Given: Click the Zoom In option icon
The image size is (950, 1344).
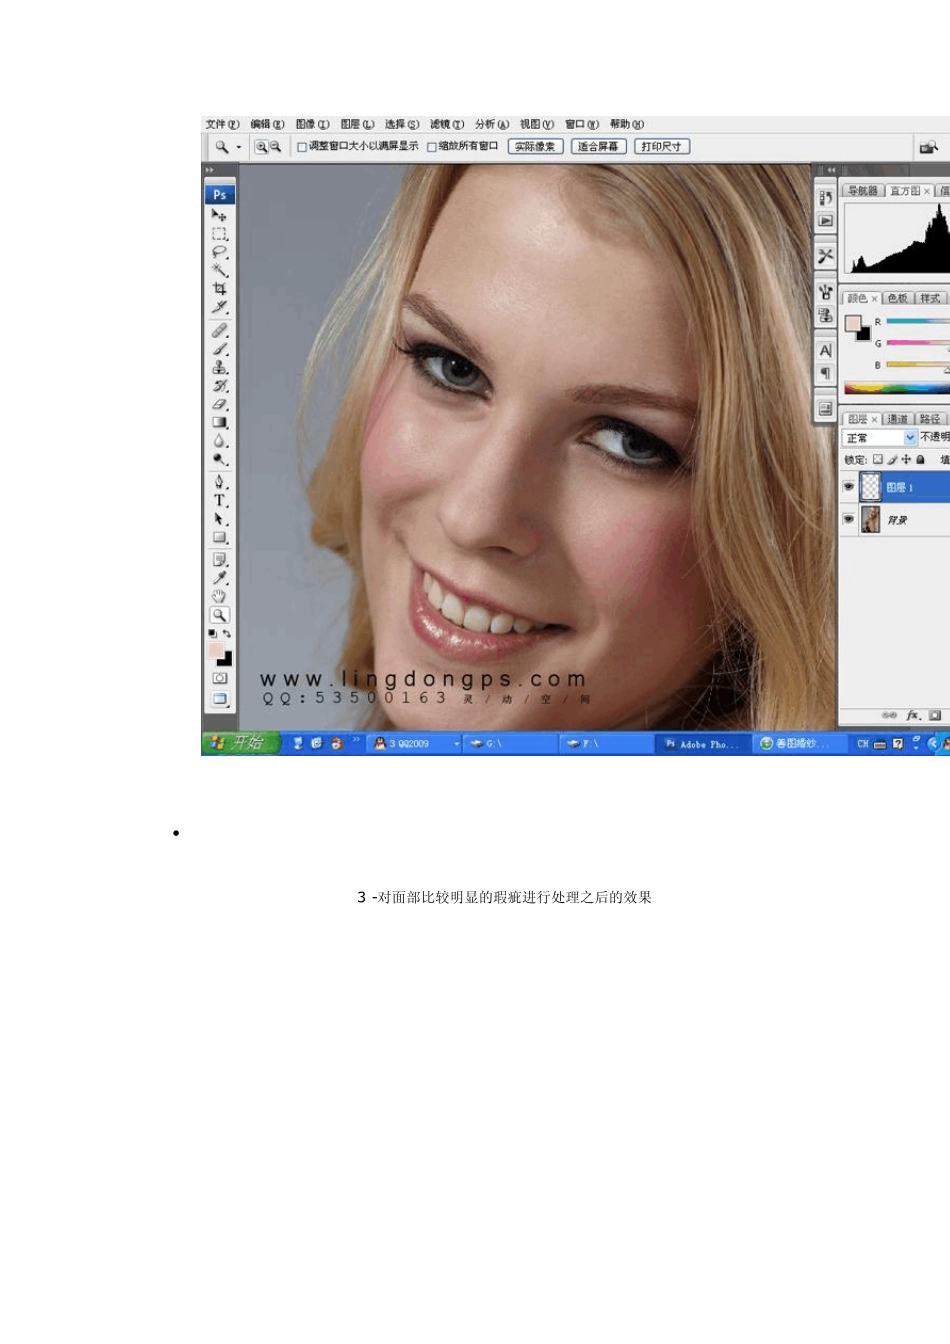Looking at the screenshot, I should click(261, 147).
